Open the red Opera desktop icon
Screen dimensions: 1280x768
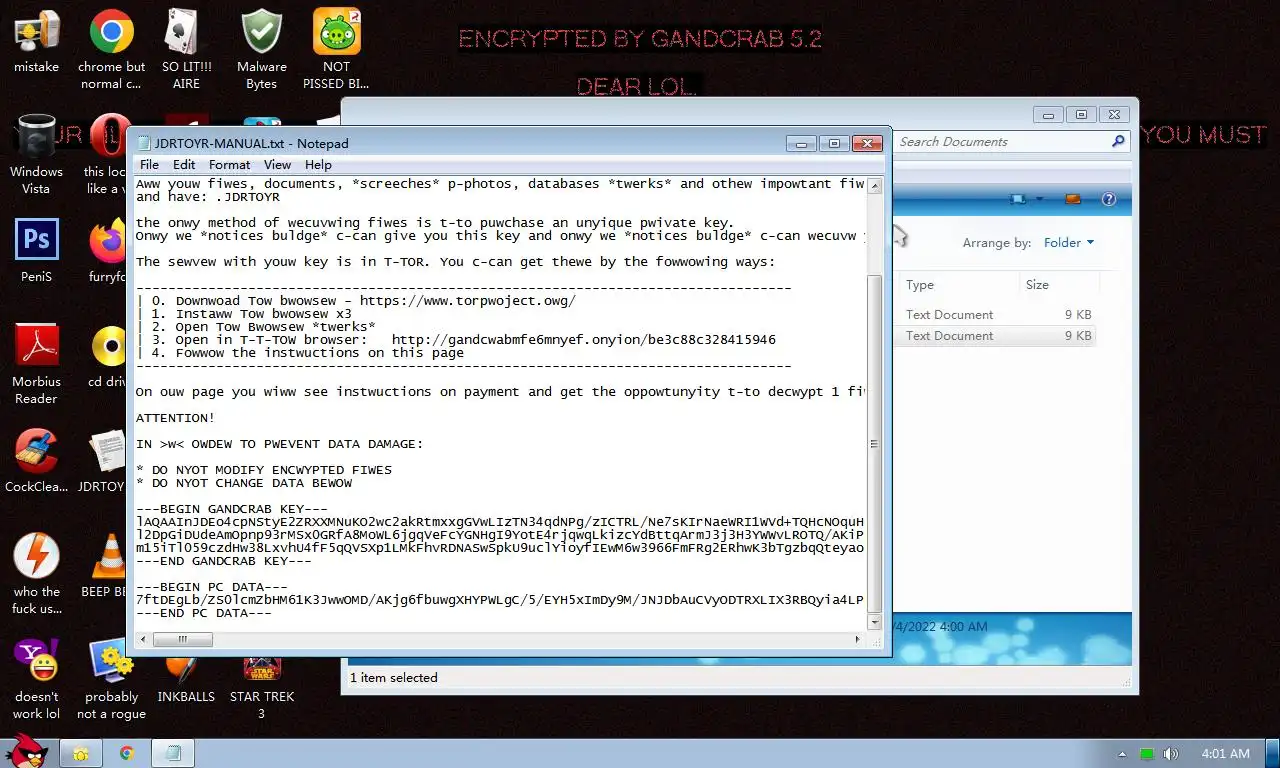[106, 137]
